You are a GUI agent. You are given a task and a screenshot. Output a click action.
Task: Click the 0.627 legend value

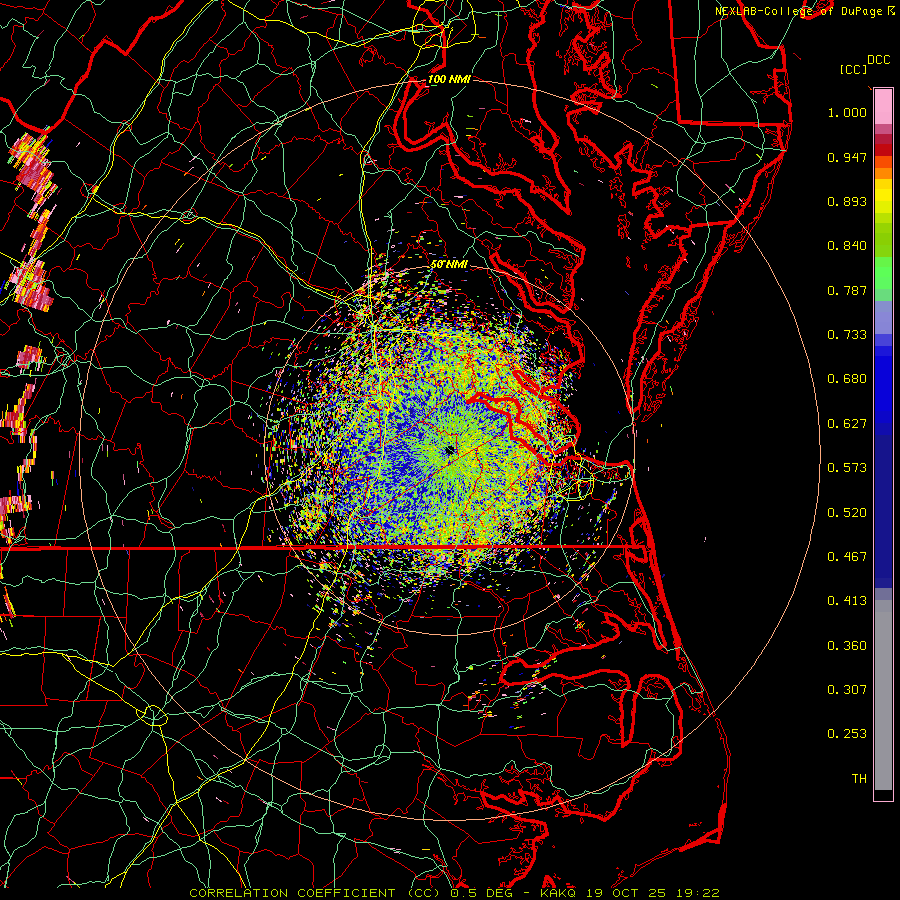847,424
